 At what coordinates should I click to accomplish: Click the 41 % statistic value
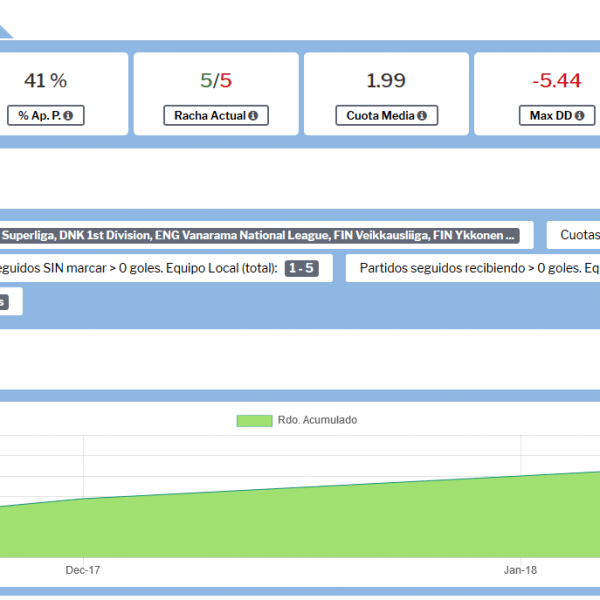pos(45,81)
